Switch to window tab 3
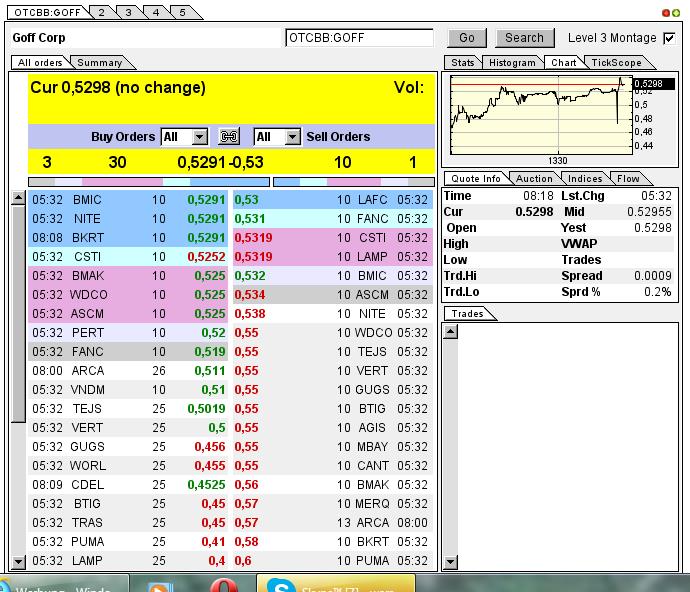Viewport: 690px width, 592px height. tap(128, 12)
